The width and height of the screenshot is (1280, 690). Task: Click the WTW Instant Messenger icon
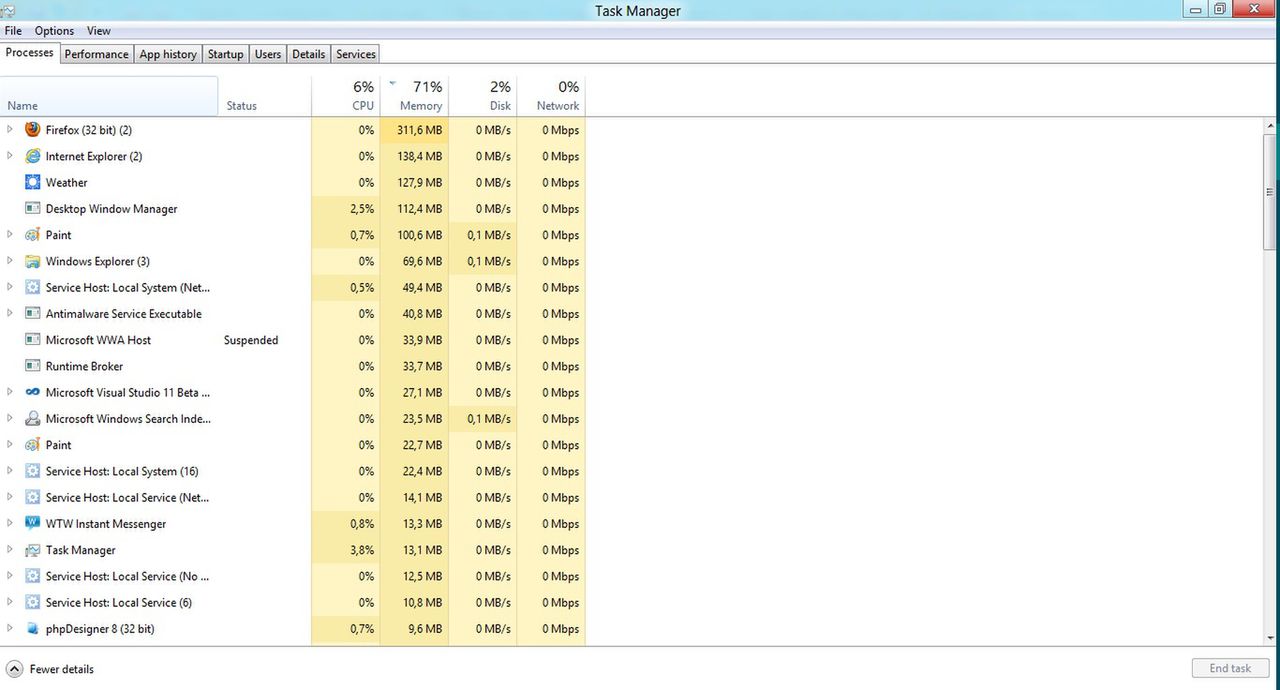[x=32, y=524]
